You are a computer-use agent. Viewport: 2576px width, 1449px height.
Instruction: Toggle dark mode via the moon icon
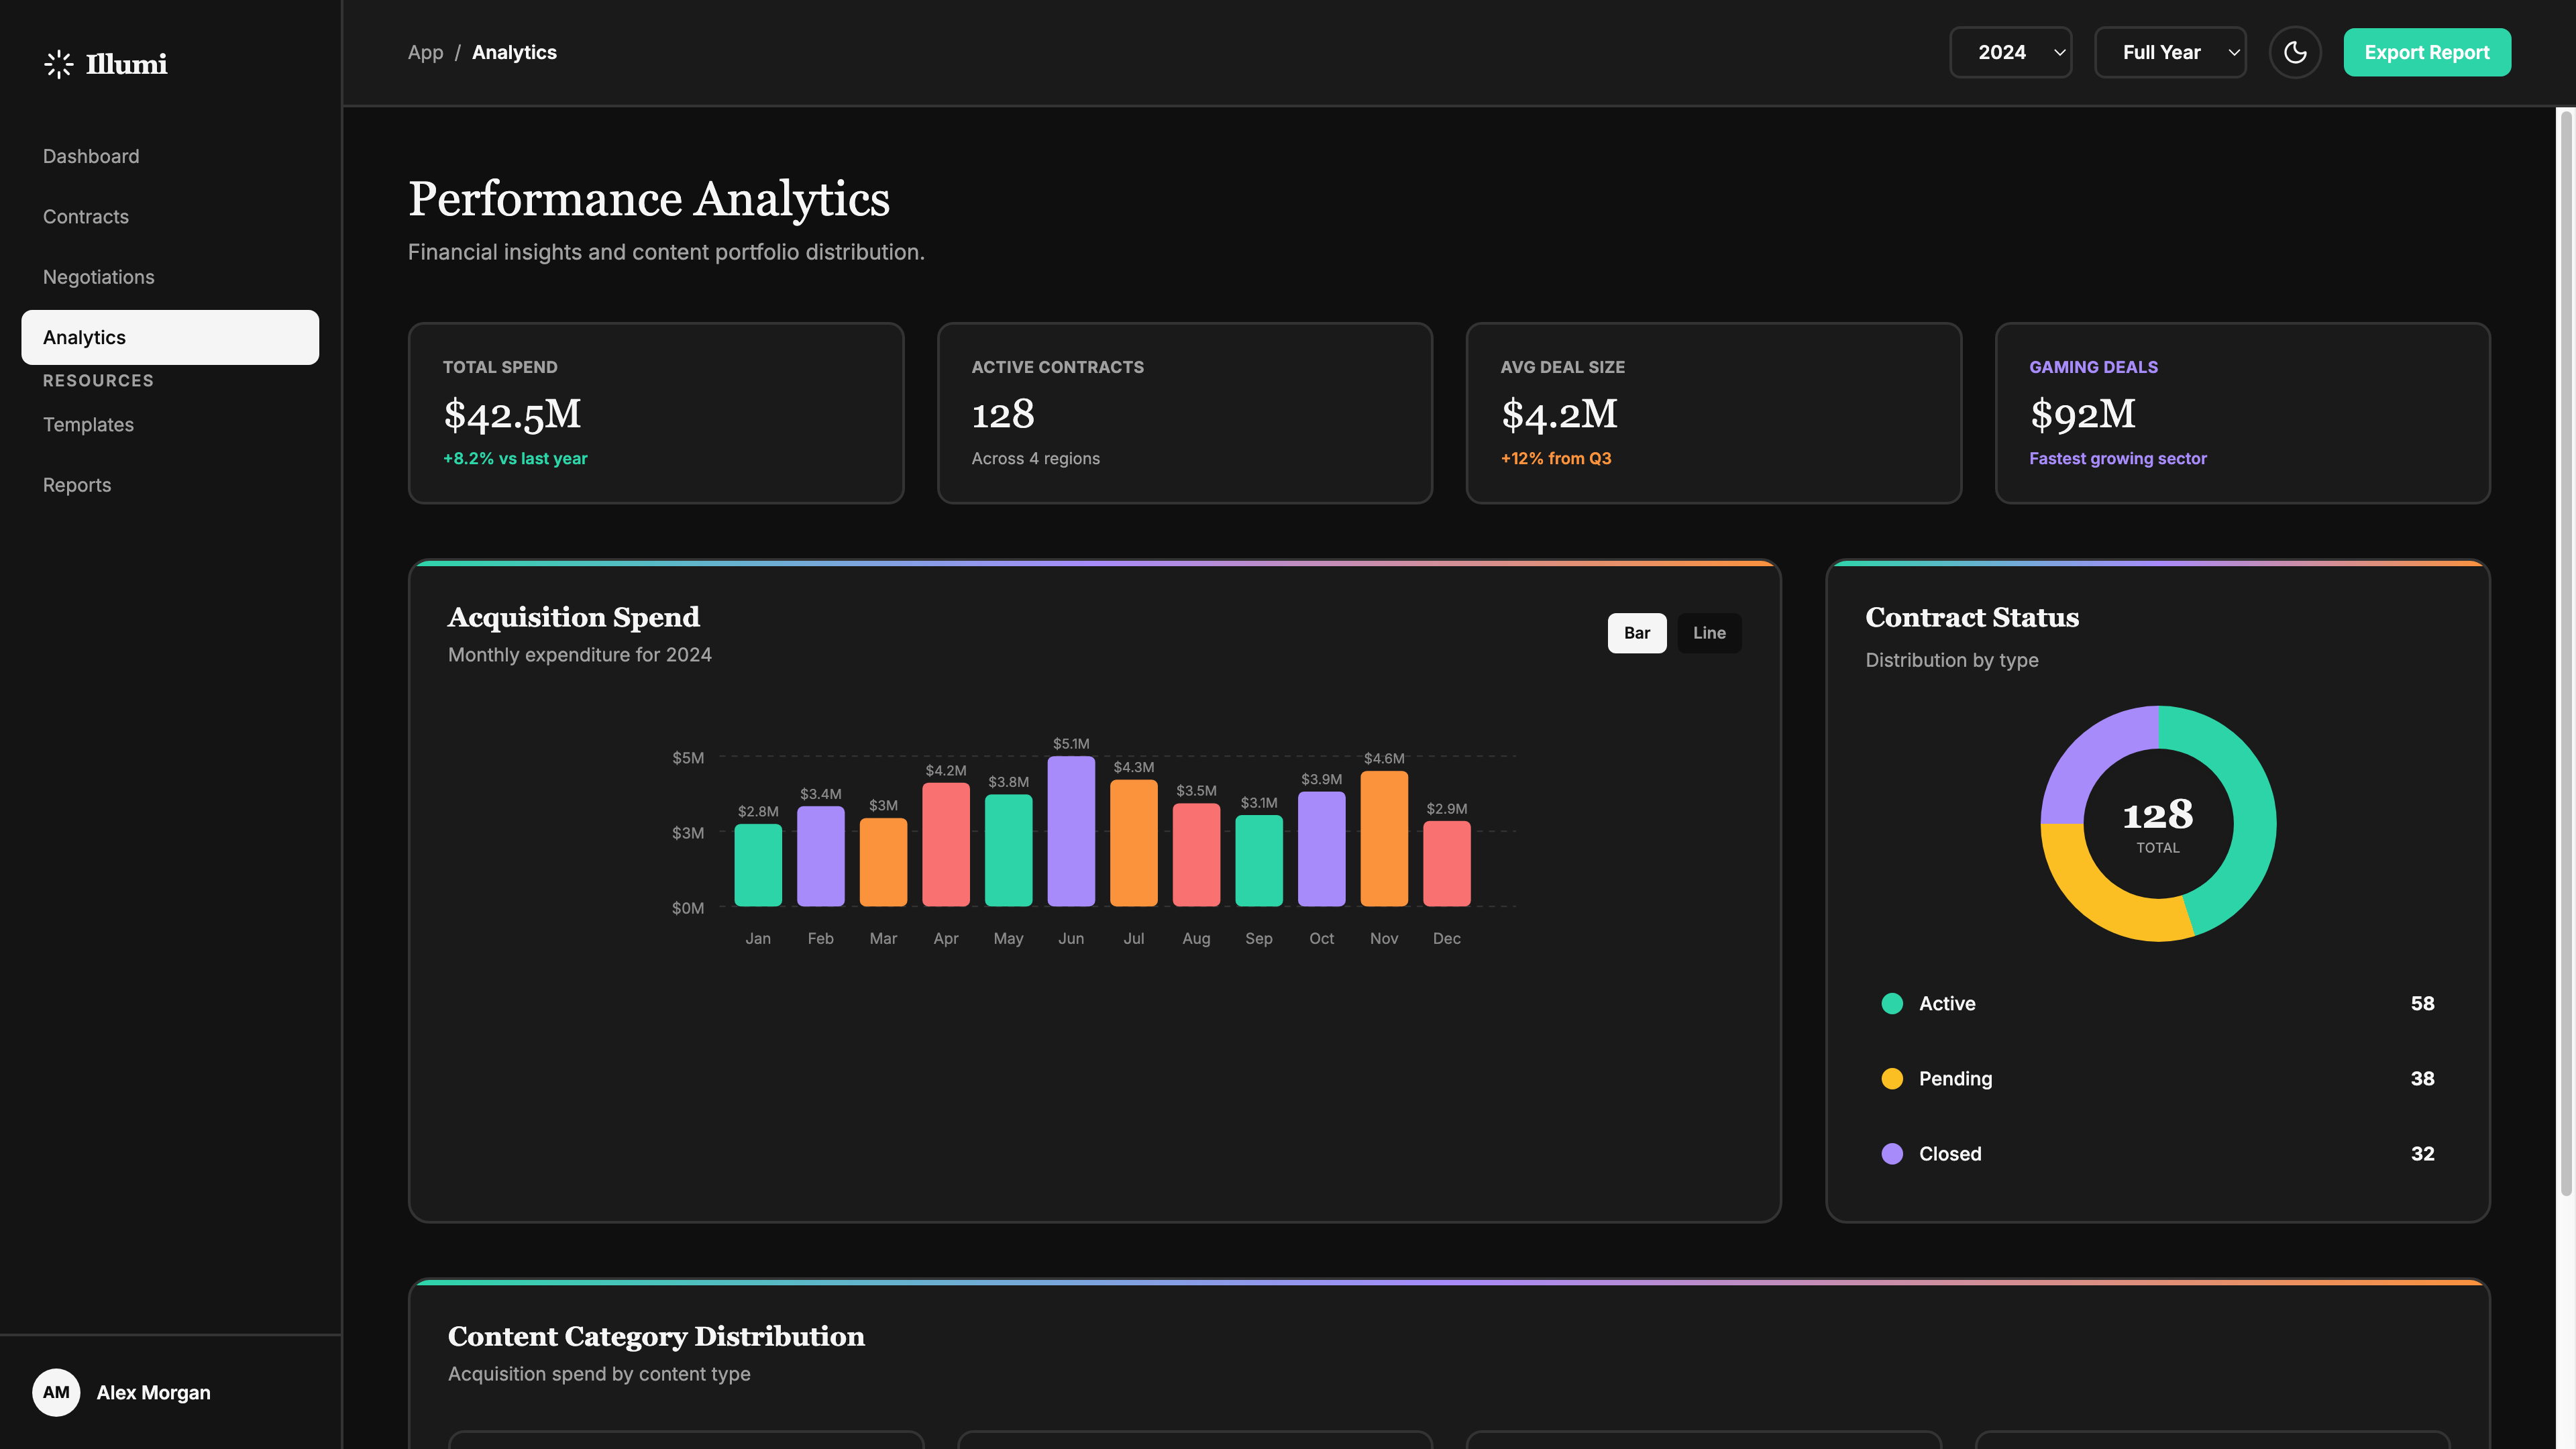click(x=2295, y=52)
